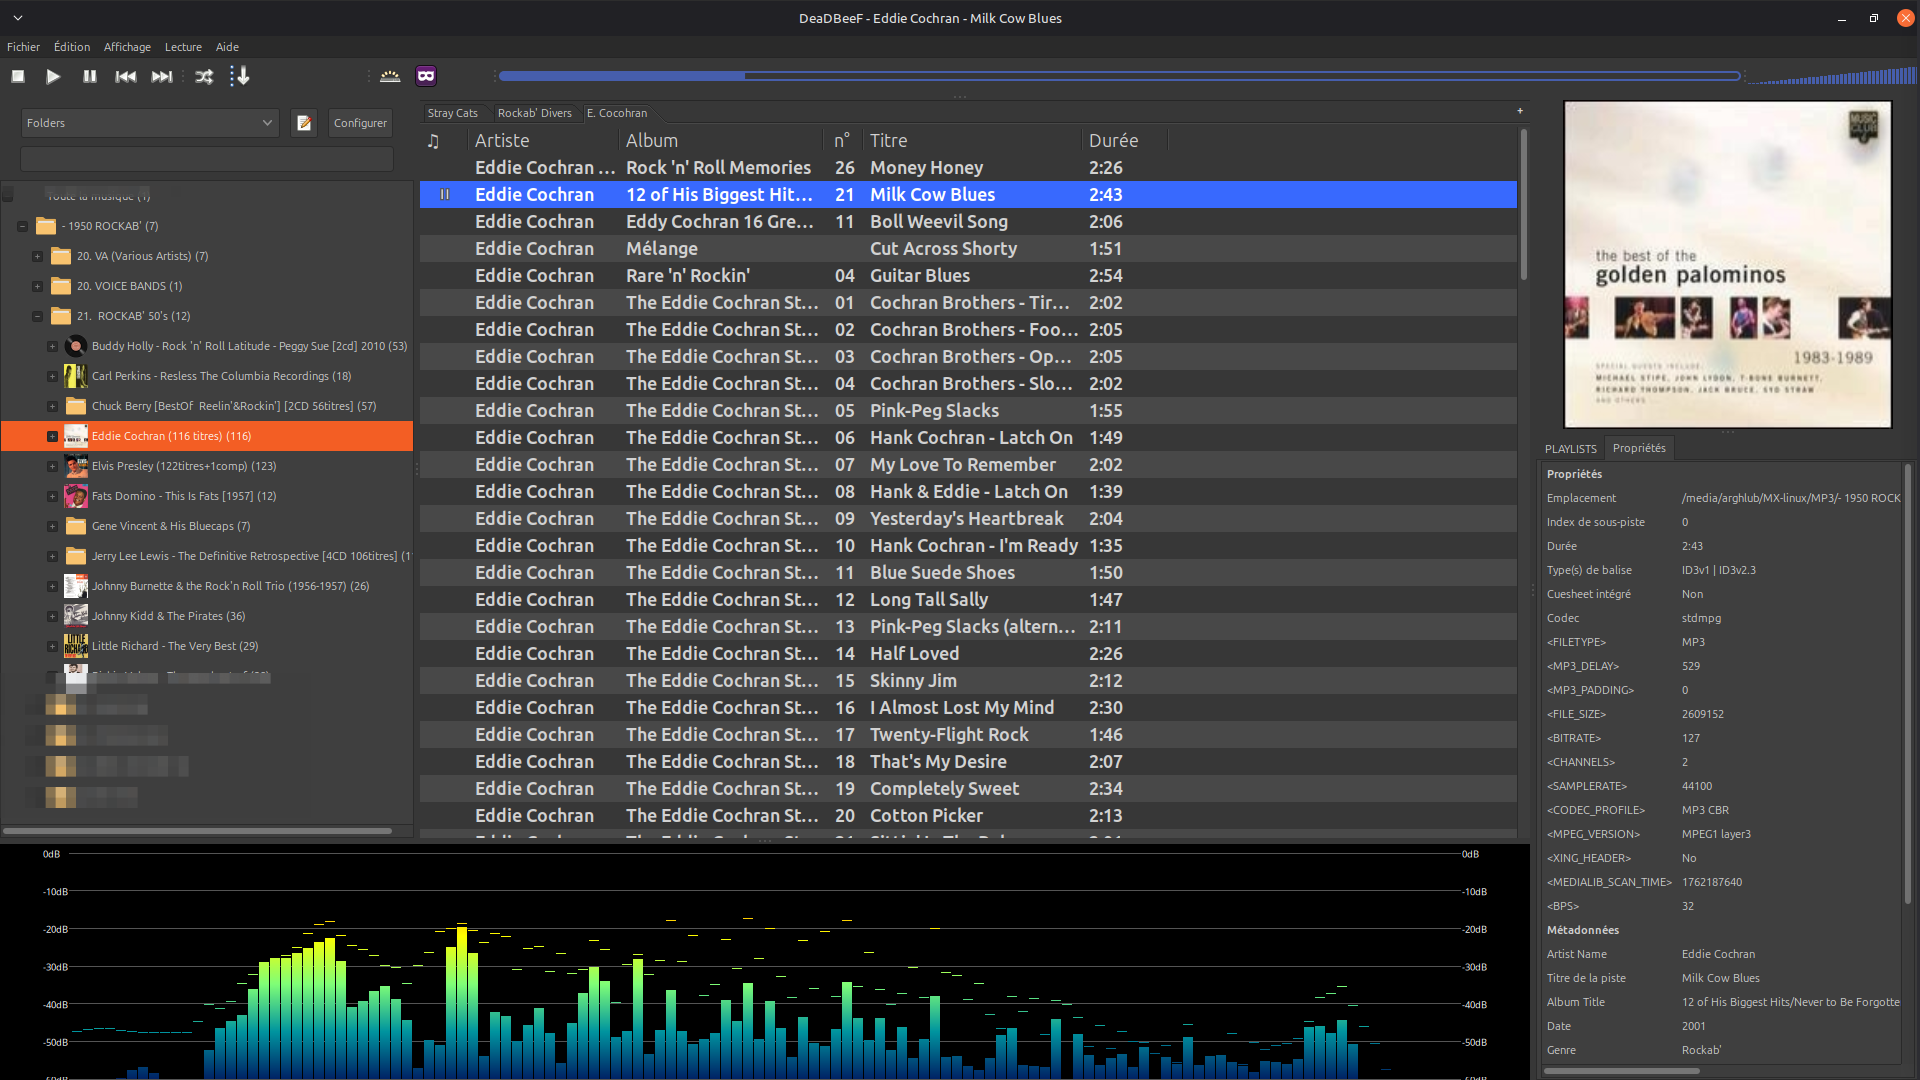Stop playback with the stop button
The height and width of the screenshot is (1080, 1920).
point(18,76)
